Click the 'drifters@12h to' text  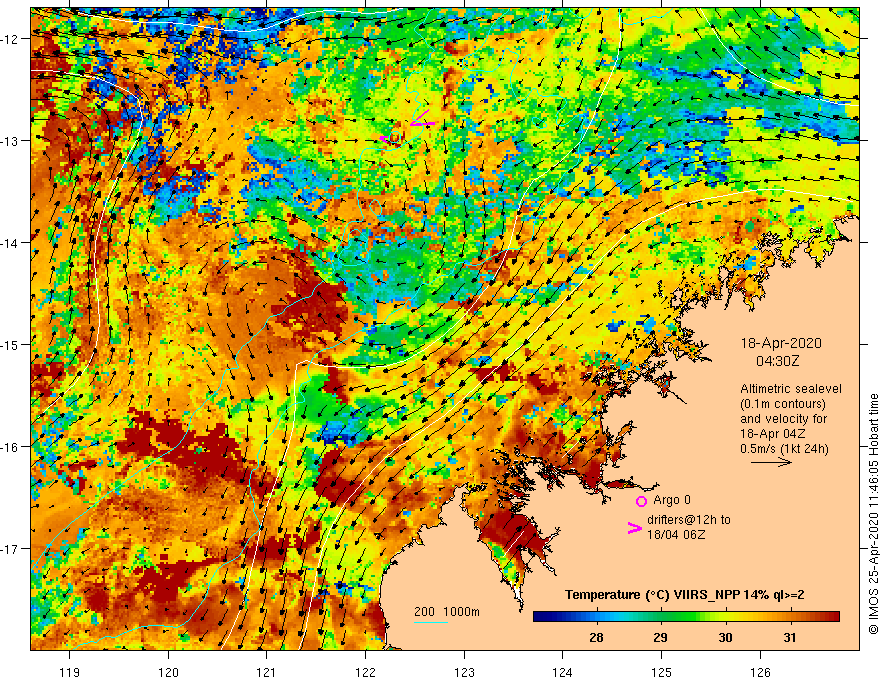pyautogui.click(x=689, y=520)
